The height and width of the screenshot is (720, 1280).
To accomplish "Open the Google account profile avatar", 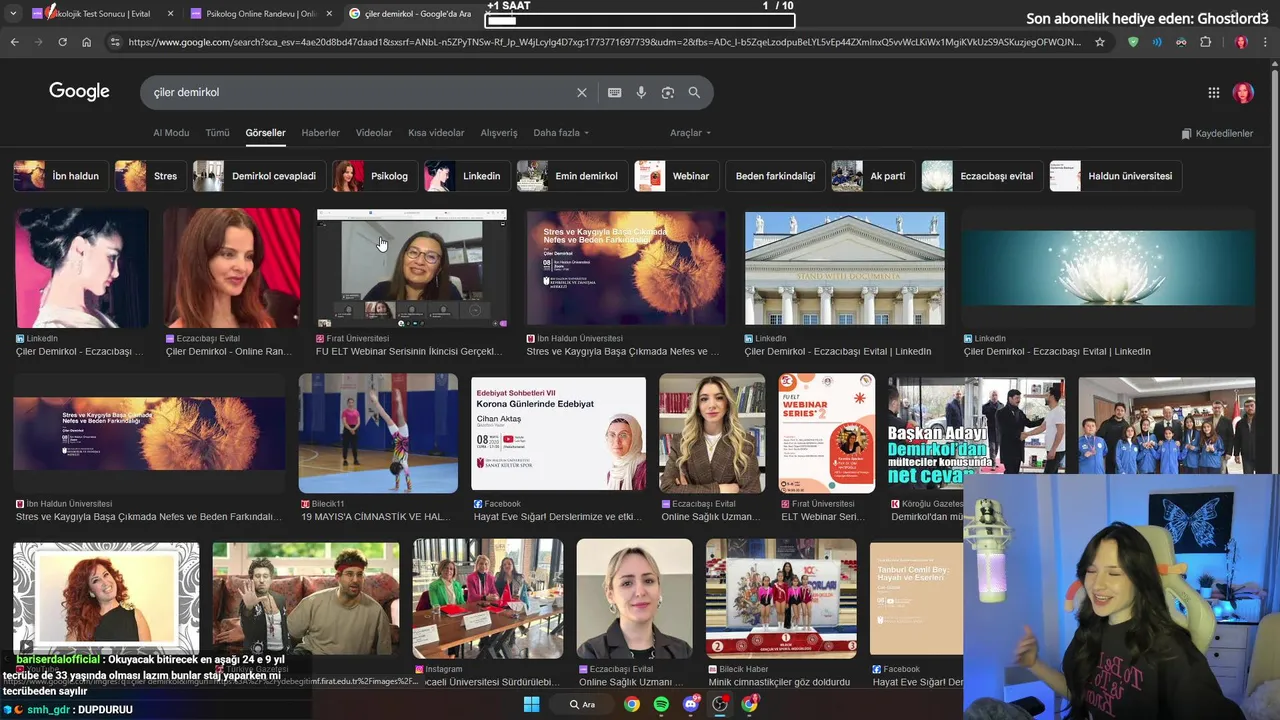I will [x=1243, y=93].
